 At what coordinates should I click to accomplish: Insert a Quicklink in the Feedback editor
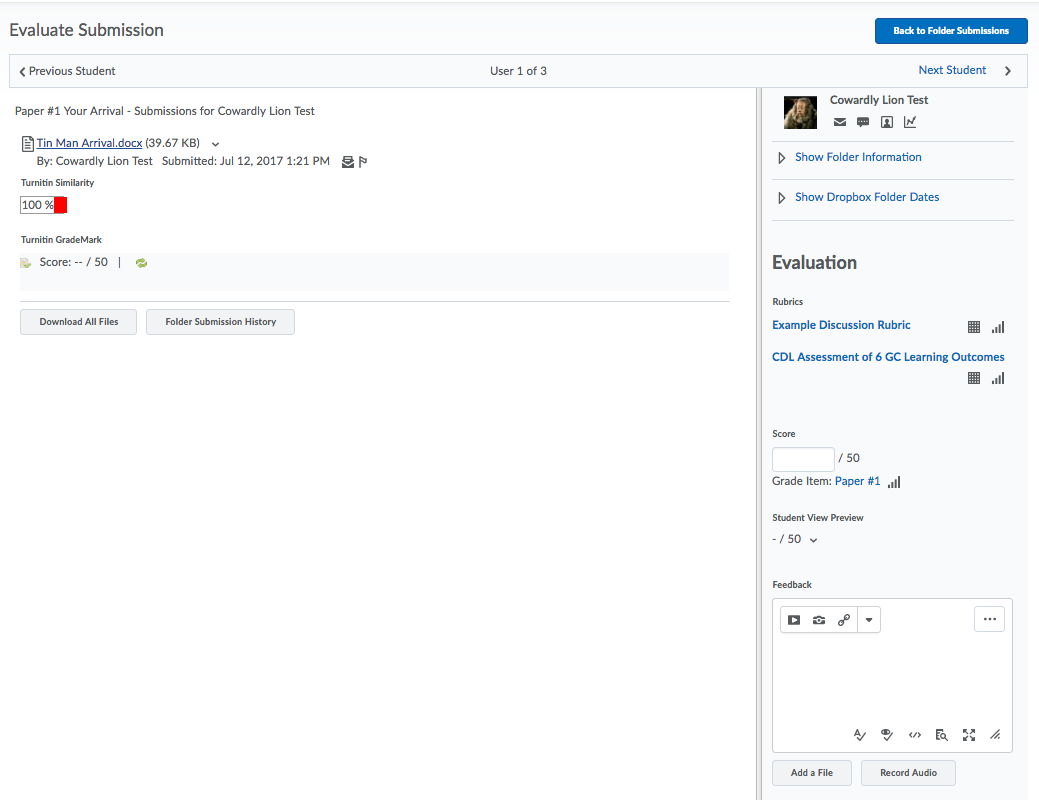click(843, 619)
